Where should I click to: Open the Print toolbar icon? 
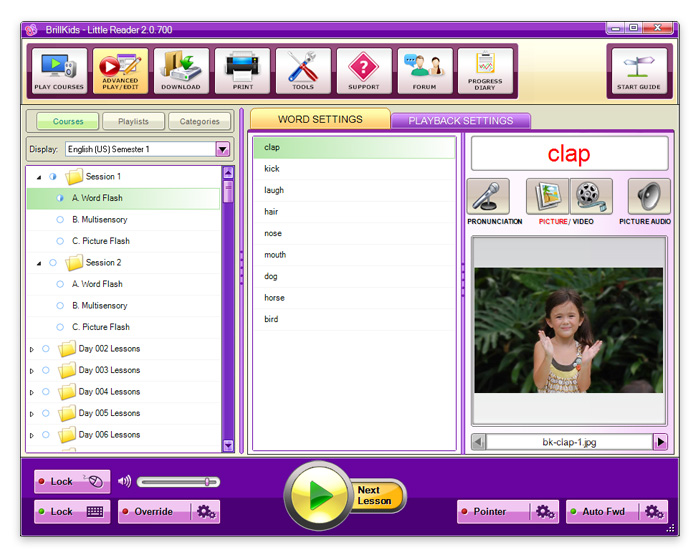[242, 71]
